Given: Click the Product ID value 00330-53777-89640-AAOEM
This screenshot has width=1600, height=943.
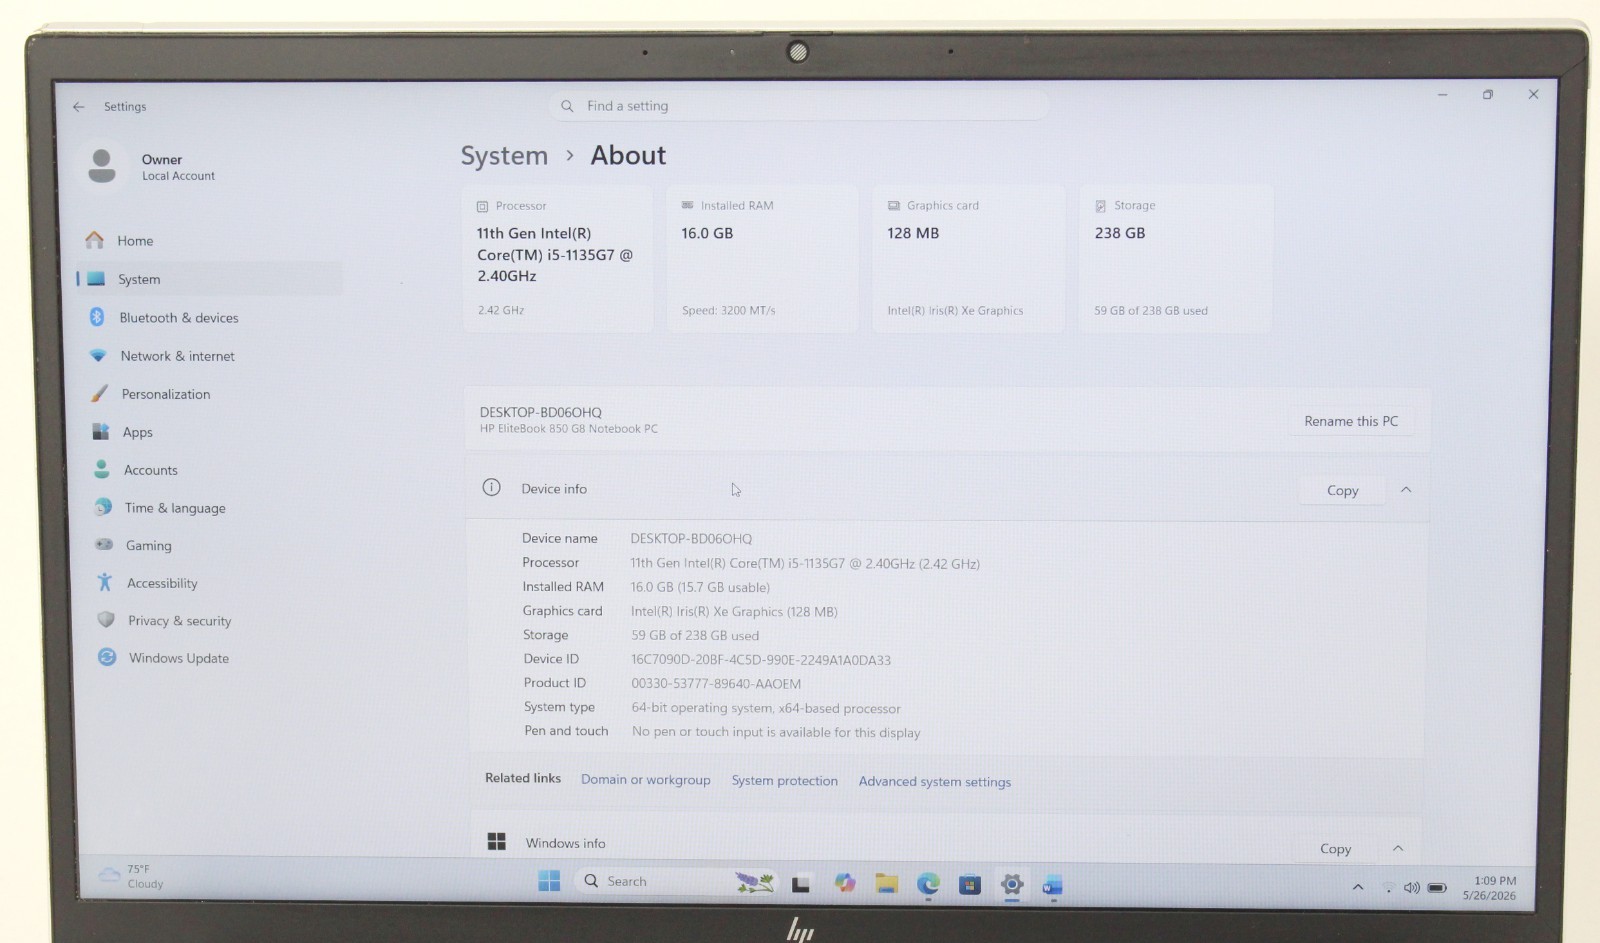Looking at the screenshot, I should coord(716,684).
